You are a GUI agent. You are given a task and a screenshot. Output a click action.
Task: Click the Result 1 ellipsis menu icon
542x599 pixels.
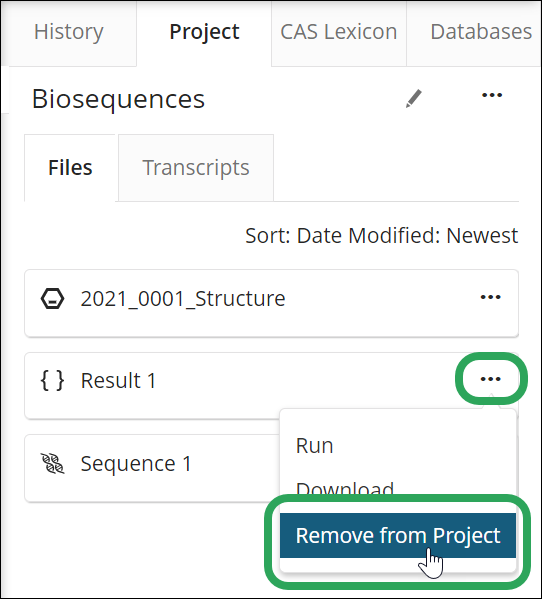click(x=490, y=379)
